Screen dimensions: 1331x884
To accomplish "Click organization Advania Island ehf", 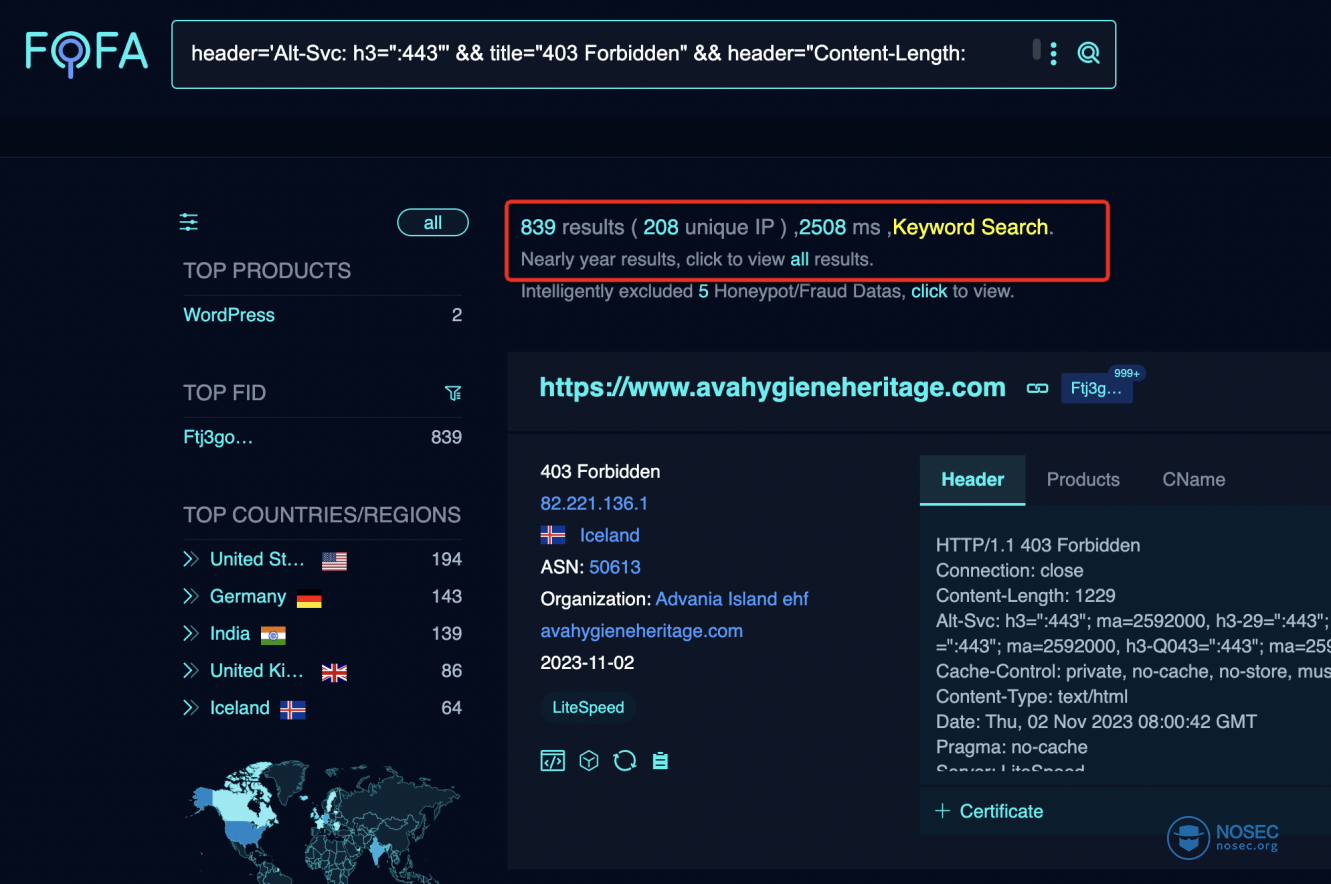I will [732, 599].
